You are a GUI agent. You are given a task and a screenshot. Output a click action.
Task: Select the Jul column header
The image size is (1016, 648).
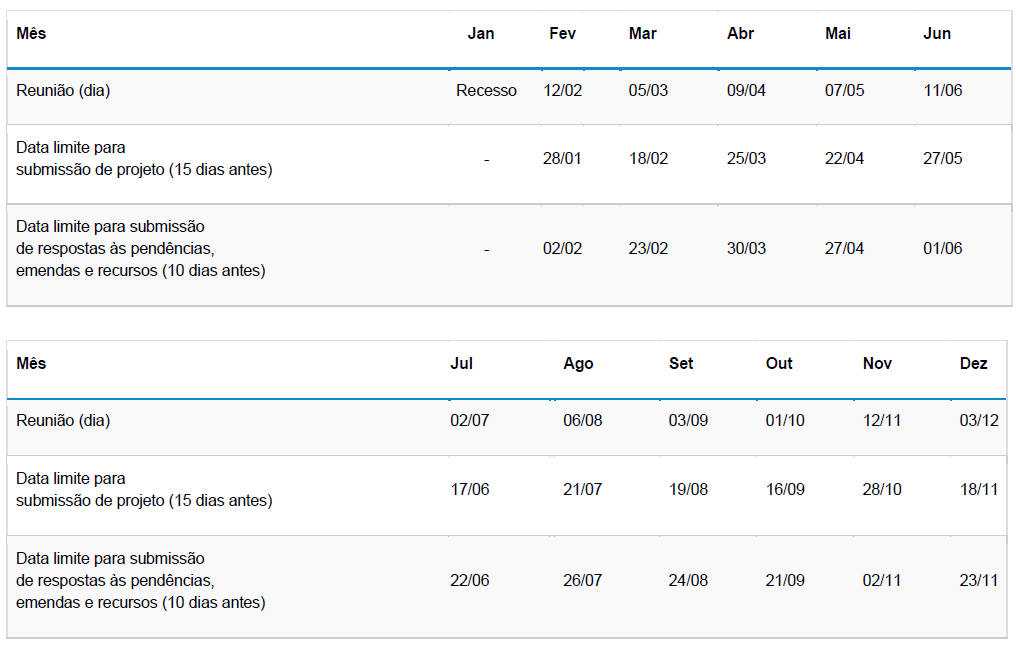pos(461,364)
